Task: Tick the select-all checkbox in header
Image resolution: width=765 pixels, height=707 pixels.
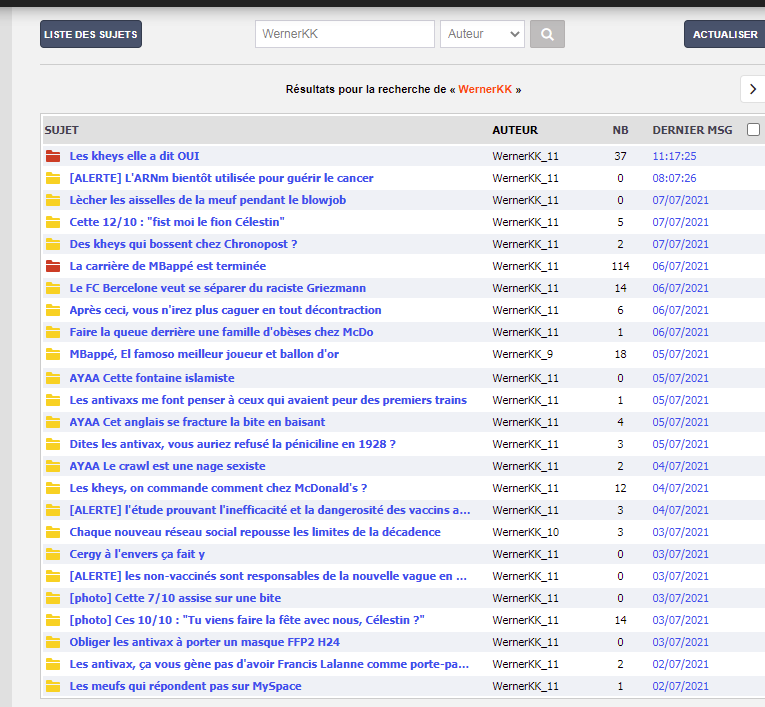Action: tap(753, 129)
